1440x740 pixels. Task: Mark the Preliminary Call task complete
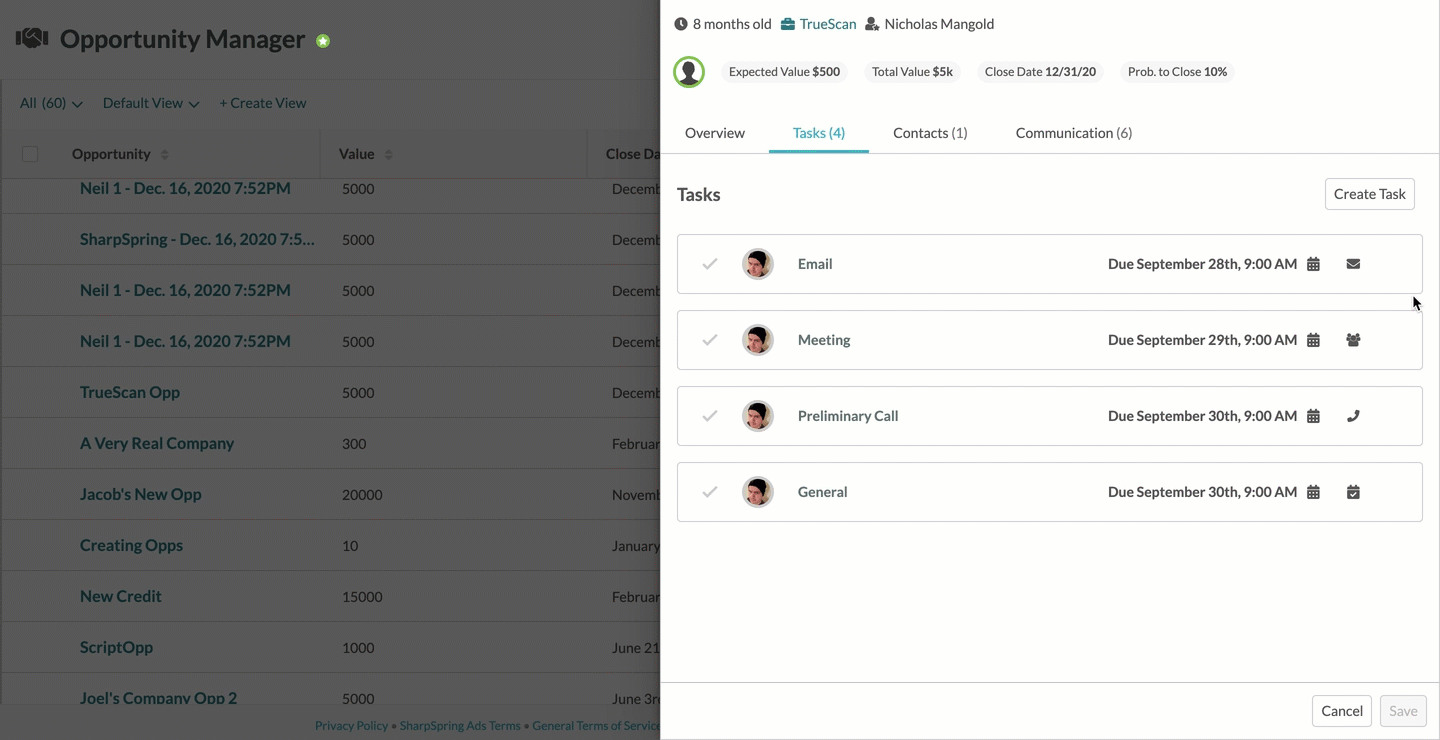[710, 416]
